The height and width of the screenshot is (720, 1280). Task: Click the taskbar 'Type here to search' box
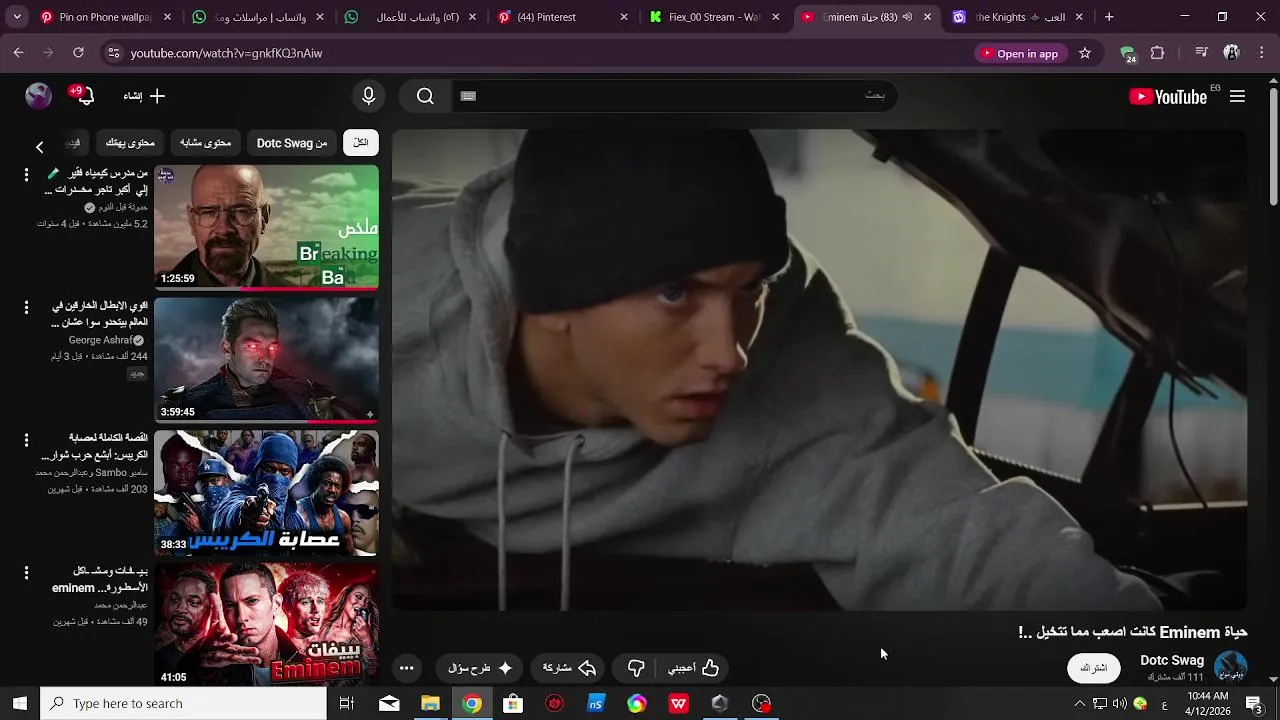click(x=184, y=704)
